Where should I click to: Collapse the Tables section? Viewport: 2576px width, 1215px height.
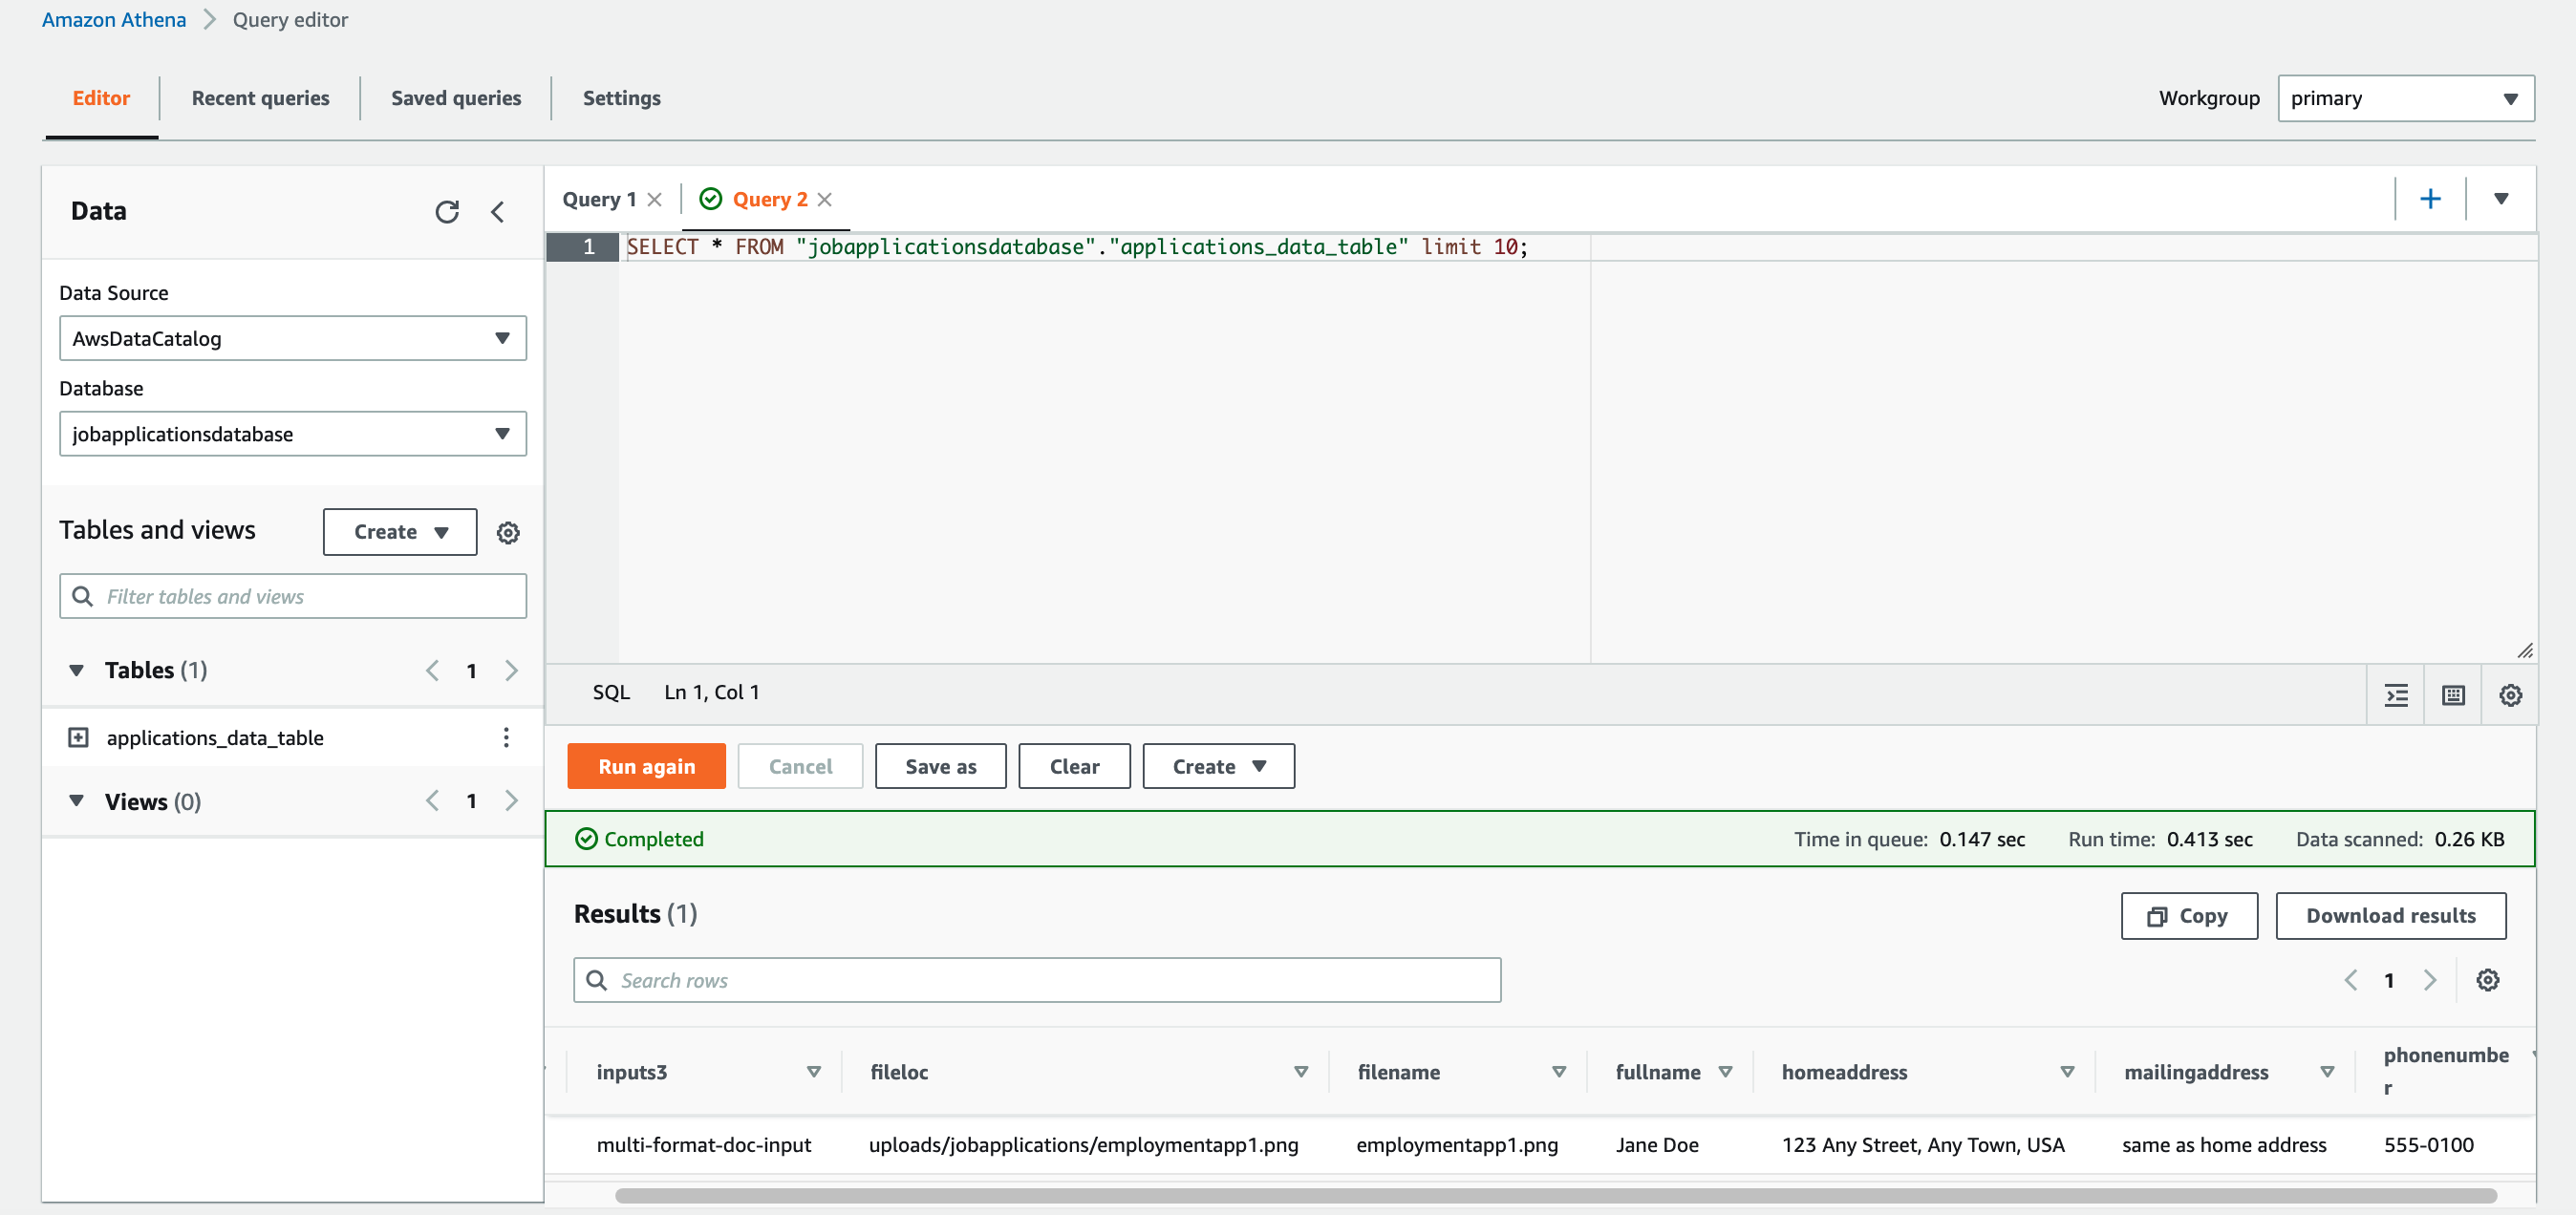tap(76, 670)
